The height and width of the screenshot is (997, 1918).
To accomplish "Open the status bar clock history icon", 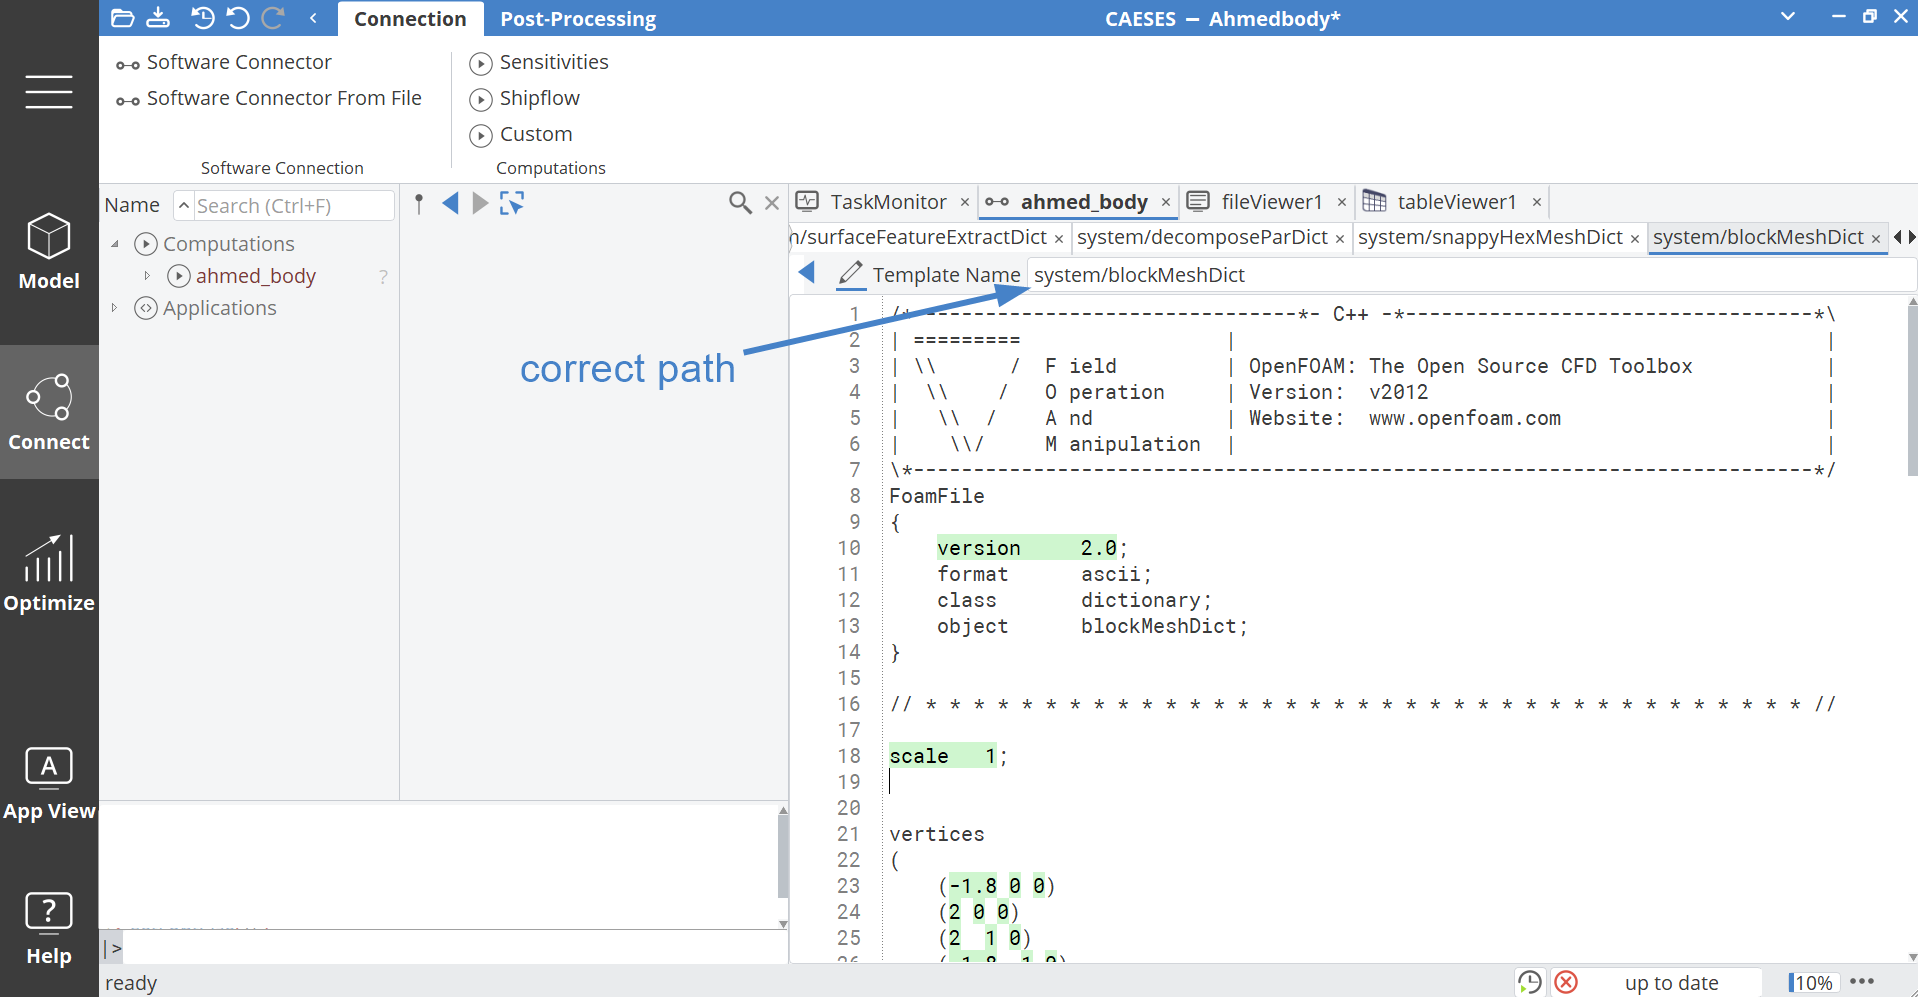I will tap(1529, 982).
